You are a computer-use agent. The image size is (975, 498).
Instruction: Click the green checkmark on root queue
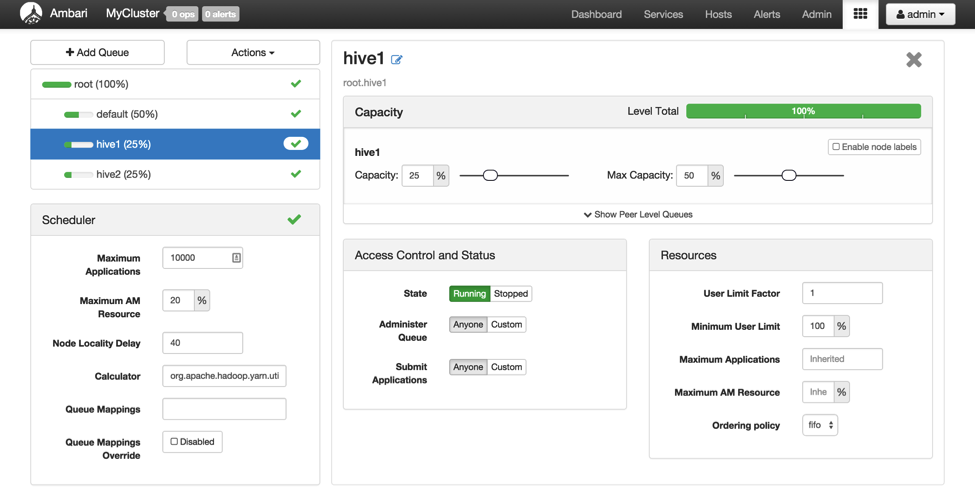point(296,84)
